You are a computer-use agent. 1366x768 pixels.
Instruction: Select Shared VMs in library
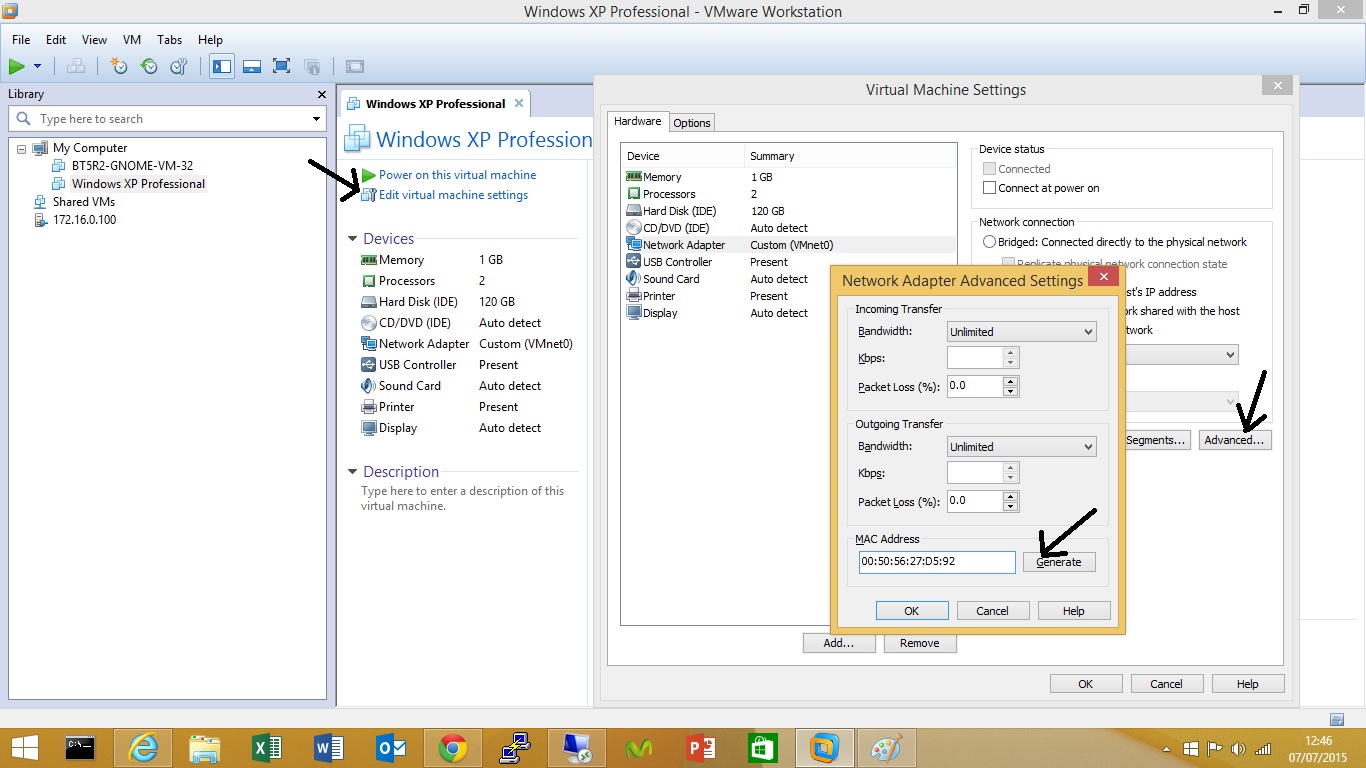click(84, 201)
